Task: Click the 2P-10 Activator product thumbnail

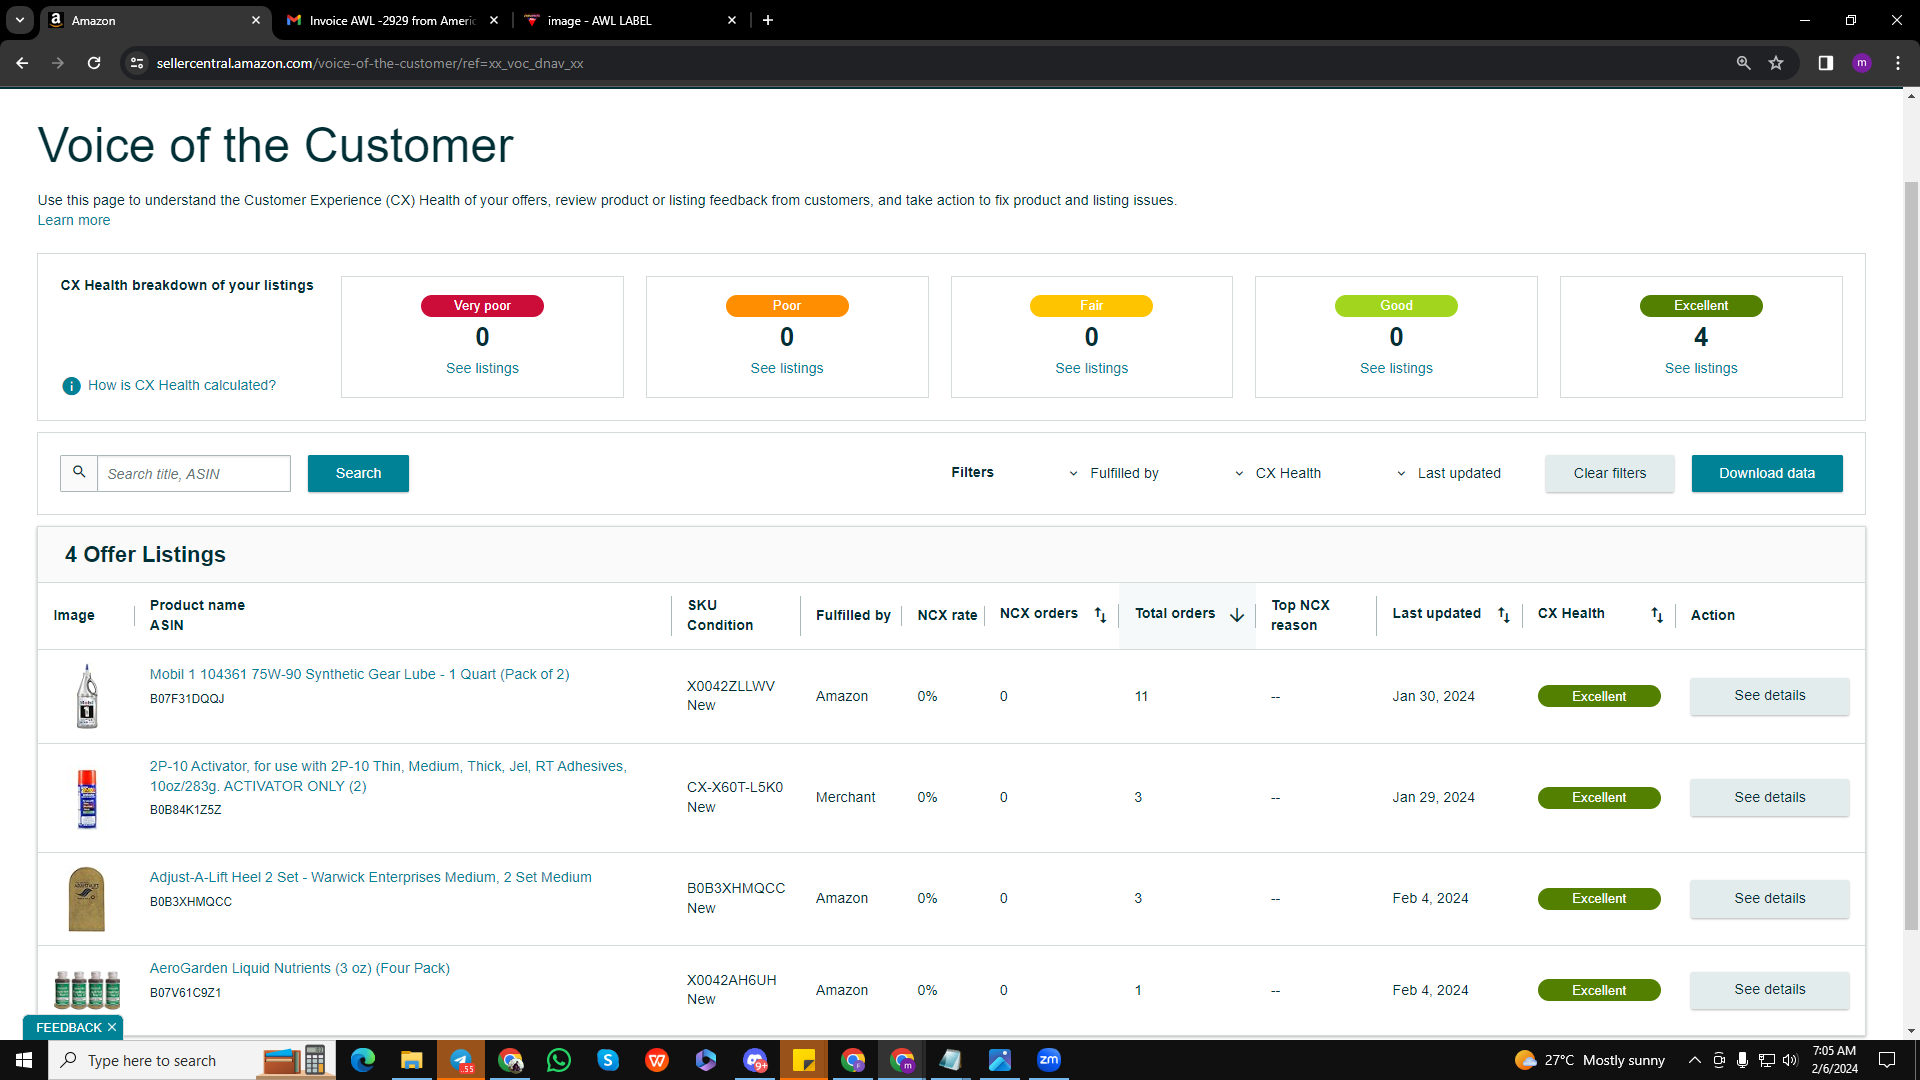Action: coord(87,798)
